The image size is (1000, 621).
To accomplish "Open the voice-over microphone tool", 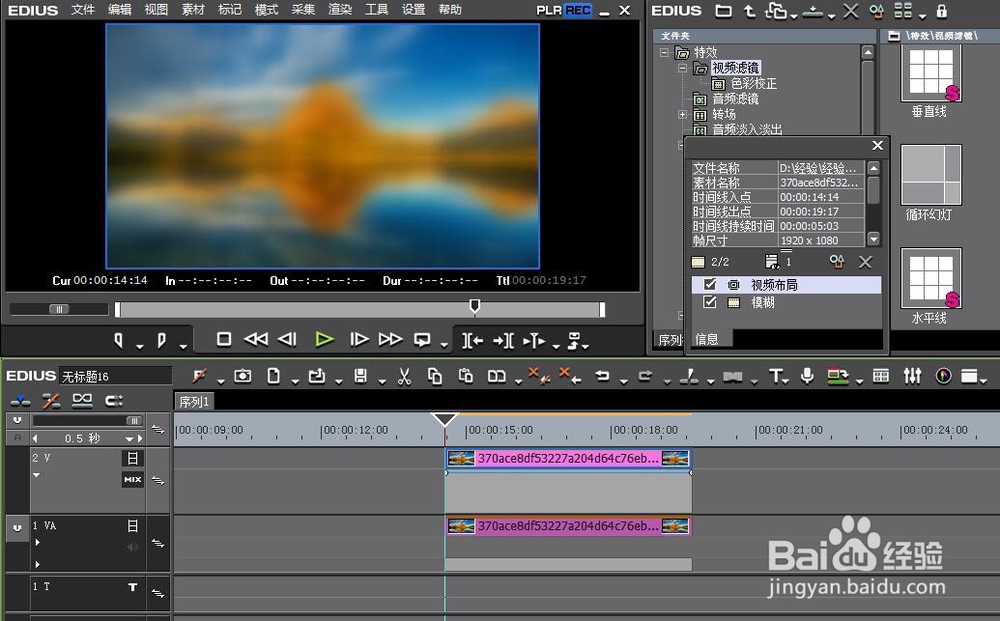I will (x=807, y=376).
